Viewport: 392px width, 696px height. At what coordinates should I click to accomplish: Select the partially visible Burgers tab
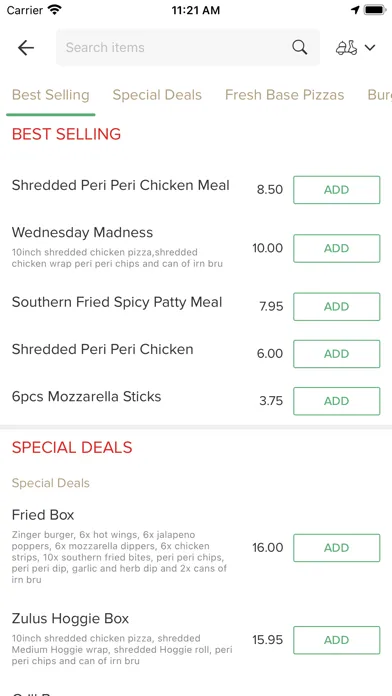click(380, 95)
